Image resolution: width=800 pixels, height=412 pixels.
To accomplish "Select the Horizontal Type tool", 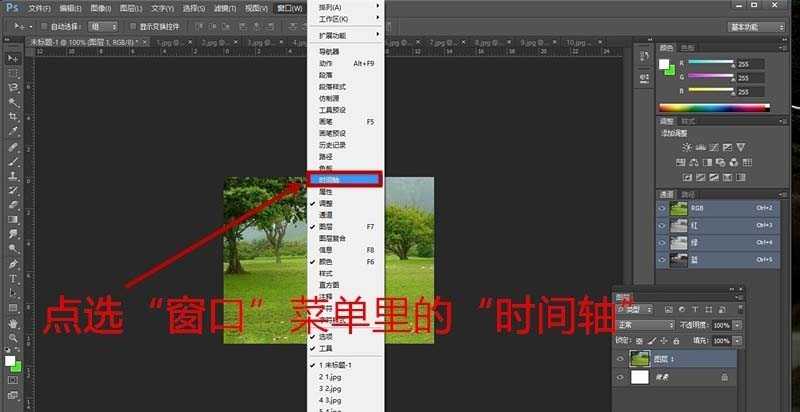I will (13, 279).
